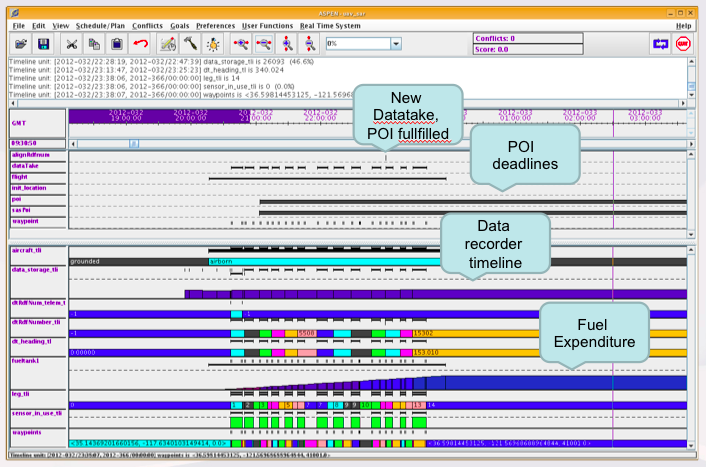The height and width of the screenshot is (467, 706).
Task: Select the data_storage_tli timeline label
Action: [38, 282]
